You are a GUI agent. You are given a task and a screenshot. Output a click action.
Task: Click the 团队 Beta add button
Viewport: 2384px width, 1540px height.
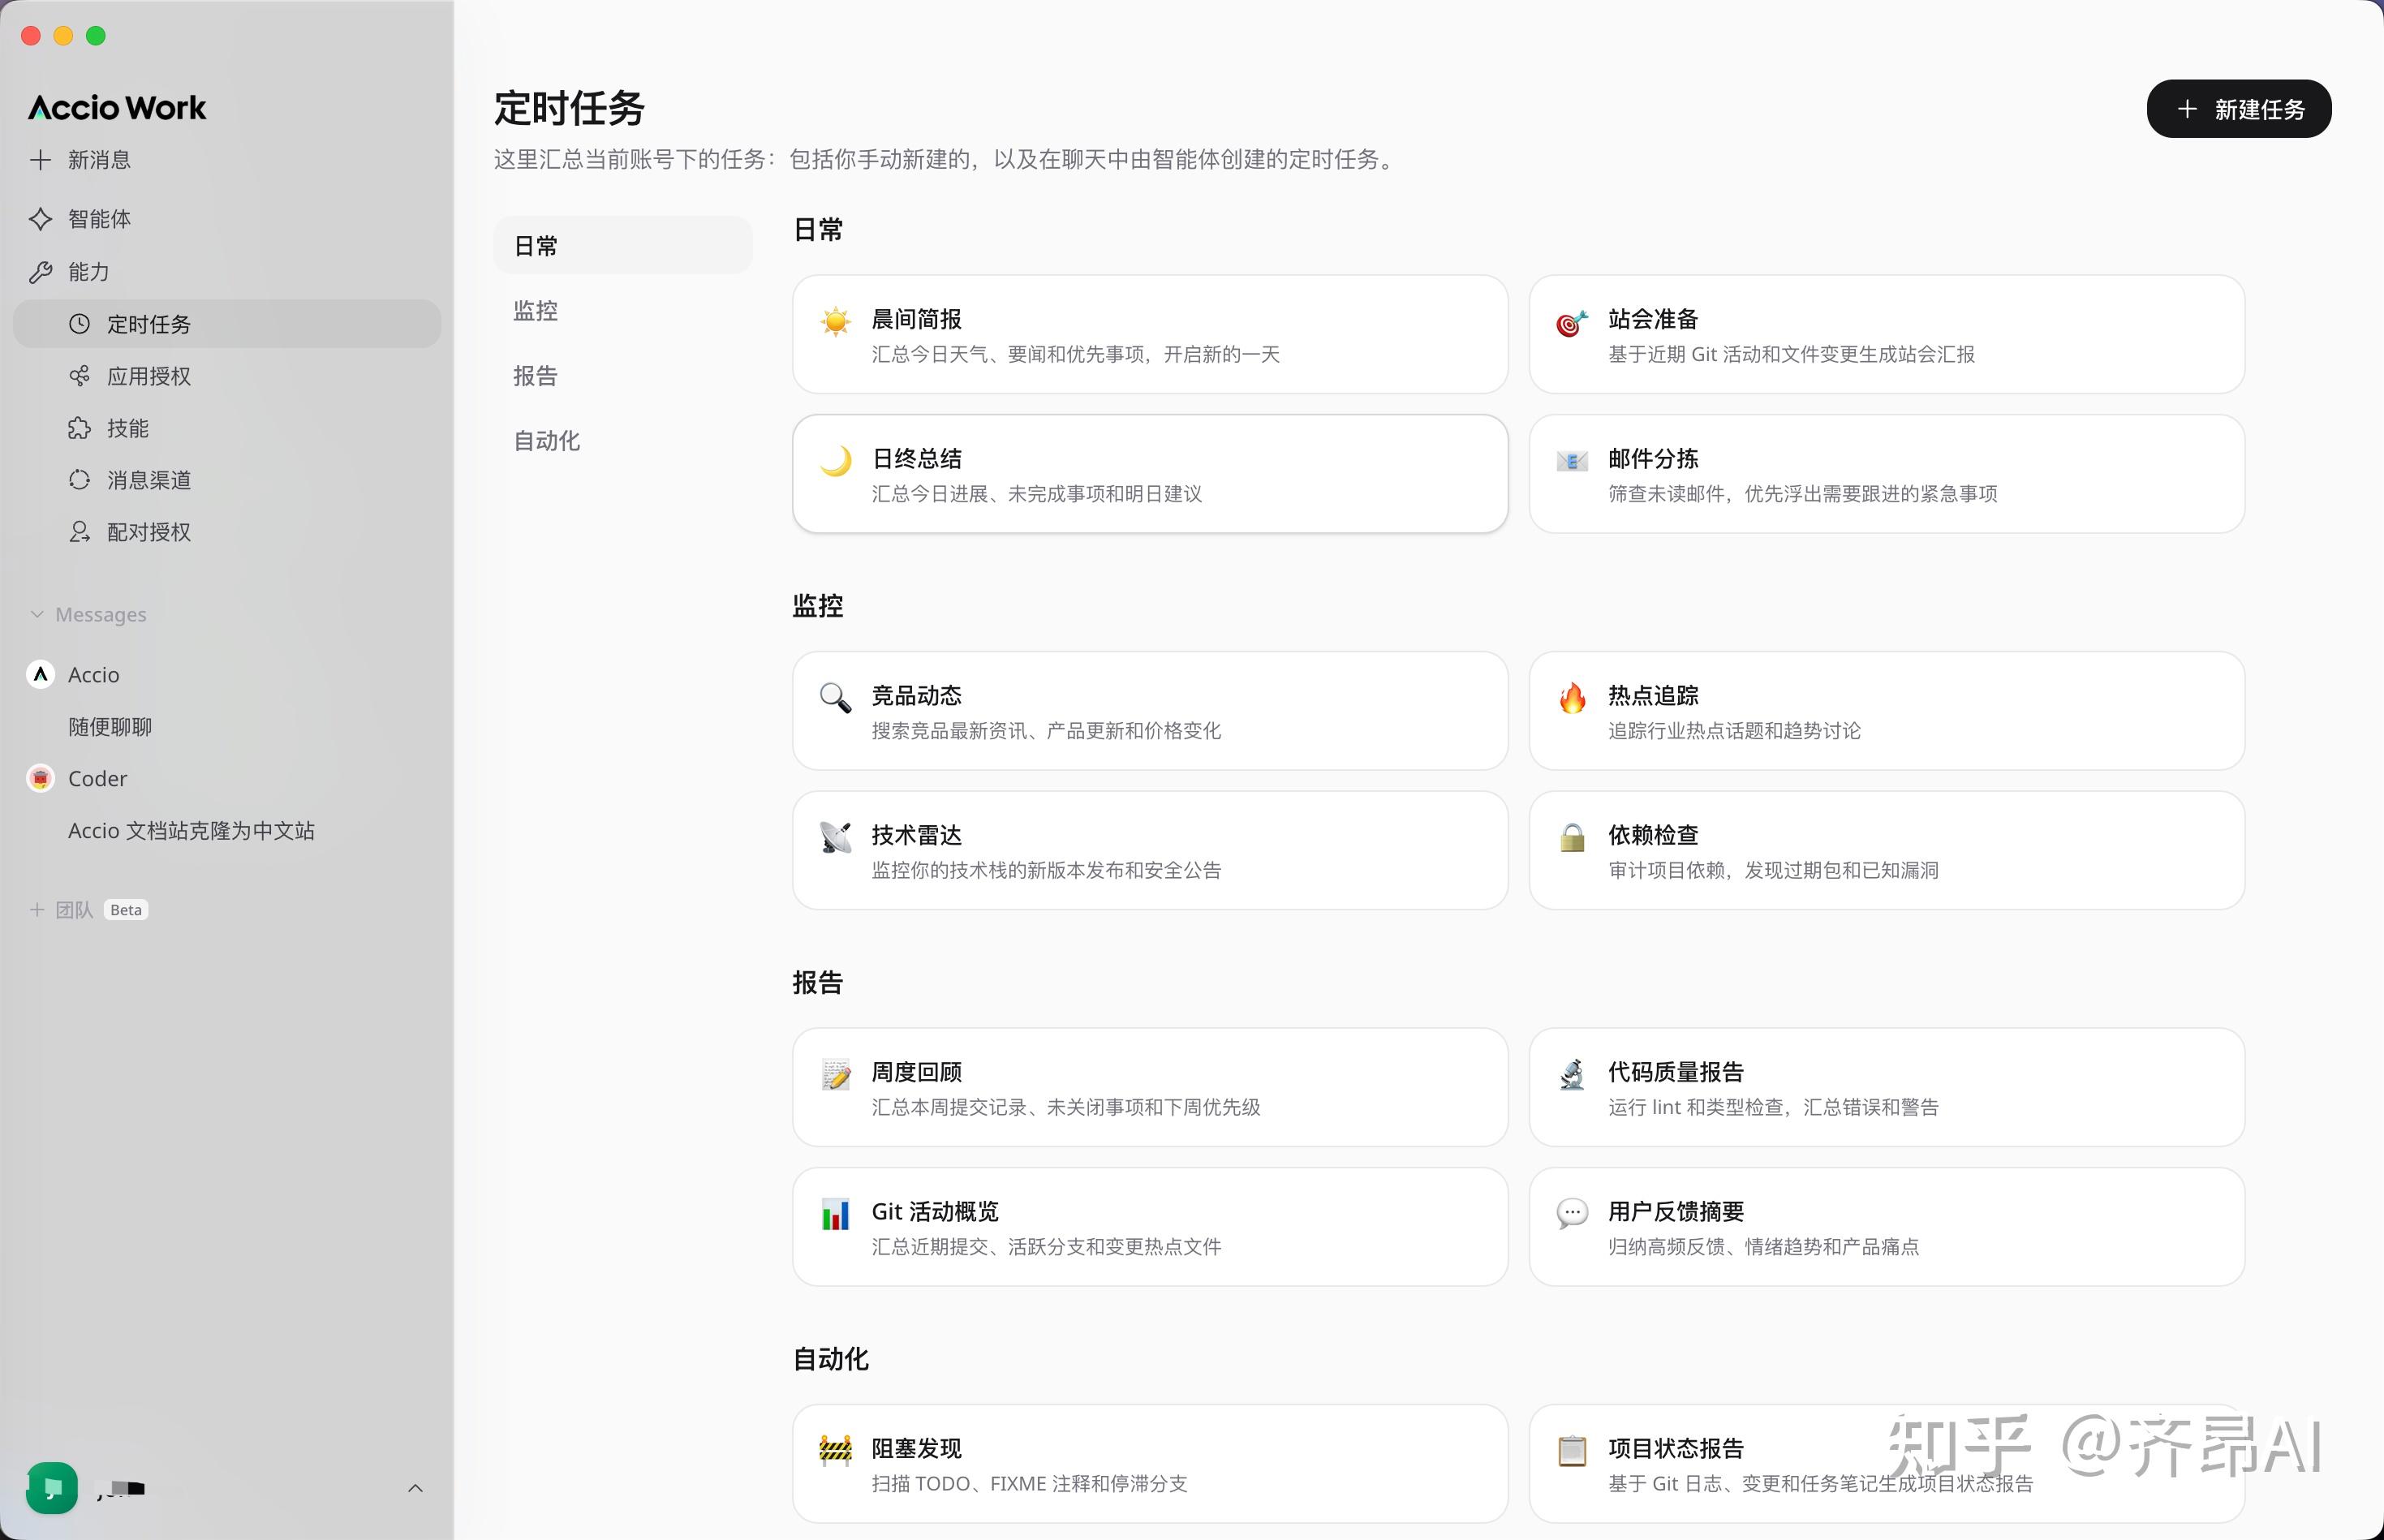pyautogui.click(x=37, y=910)
